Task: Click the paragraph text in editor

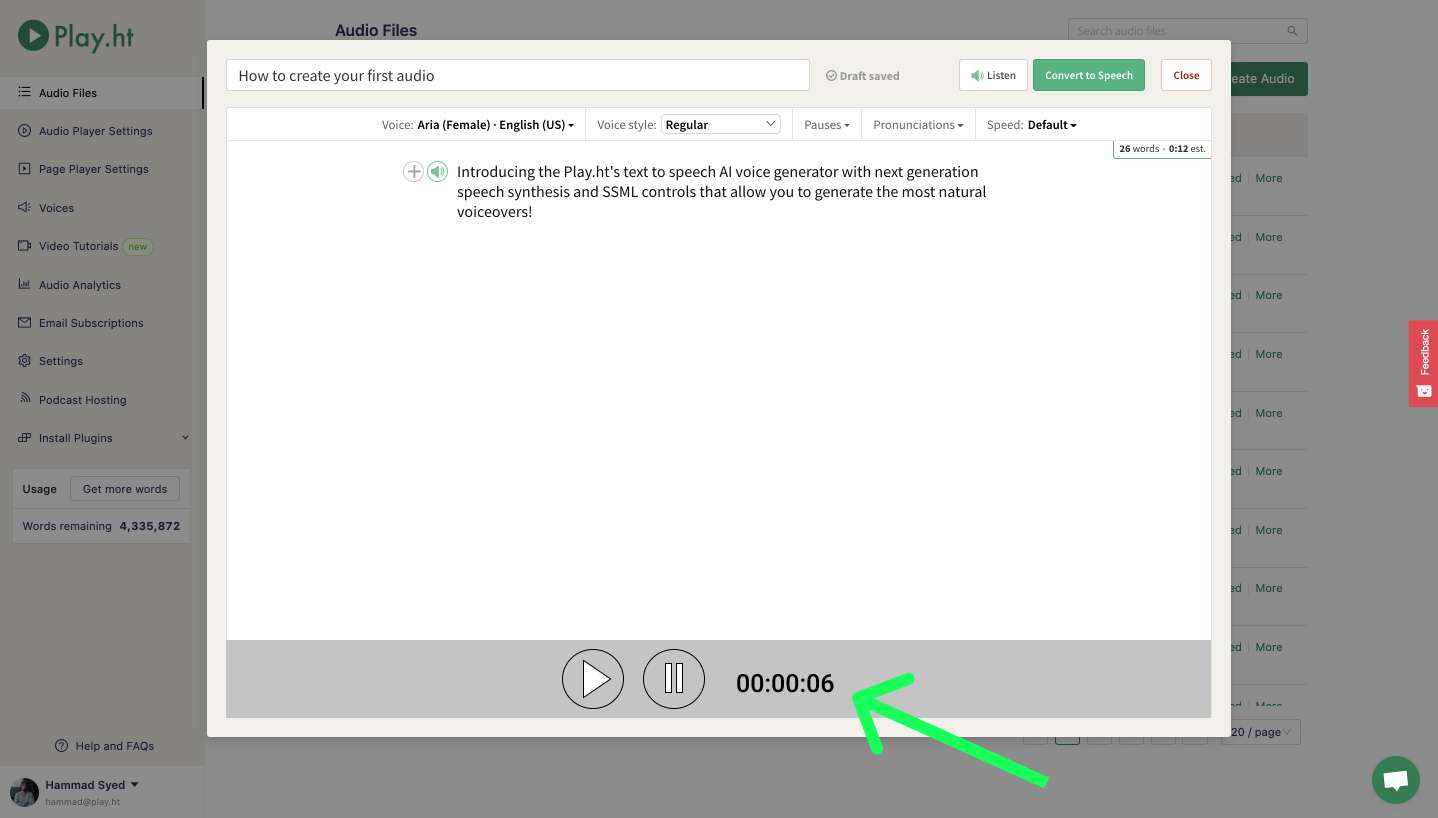Action: point(721,192)
